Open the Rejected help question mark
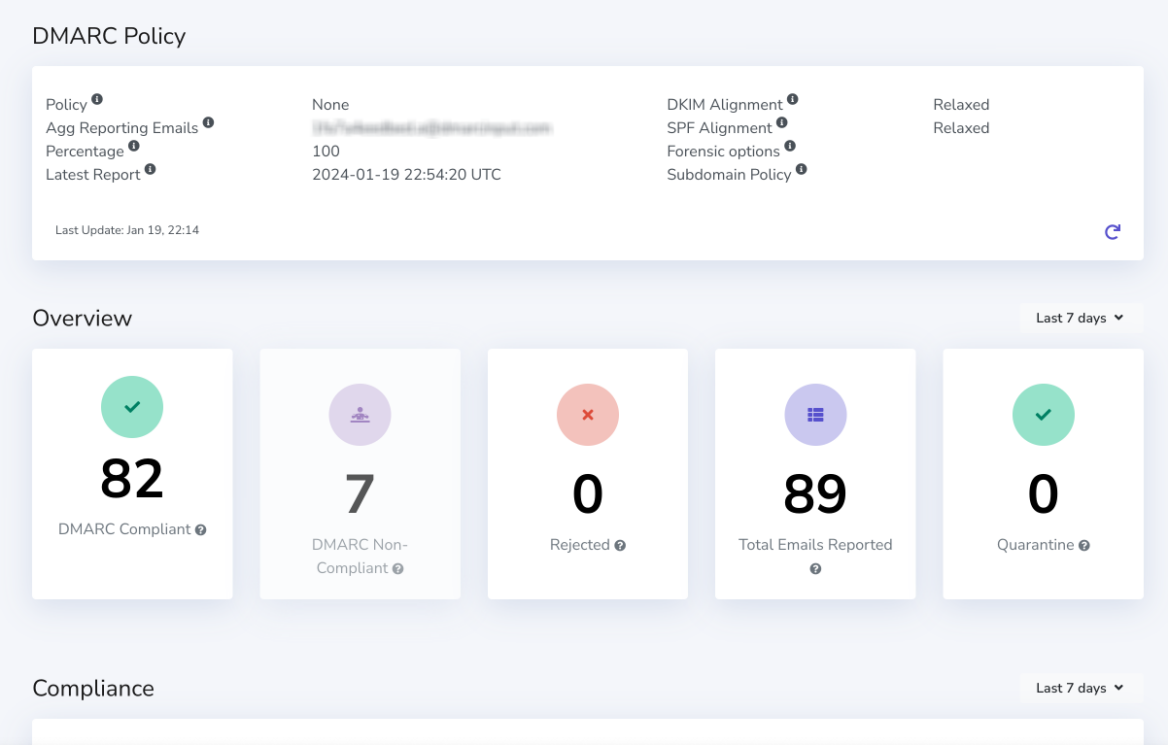This screenshot has height=745, width=1168. pos(621,545)
